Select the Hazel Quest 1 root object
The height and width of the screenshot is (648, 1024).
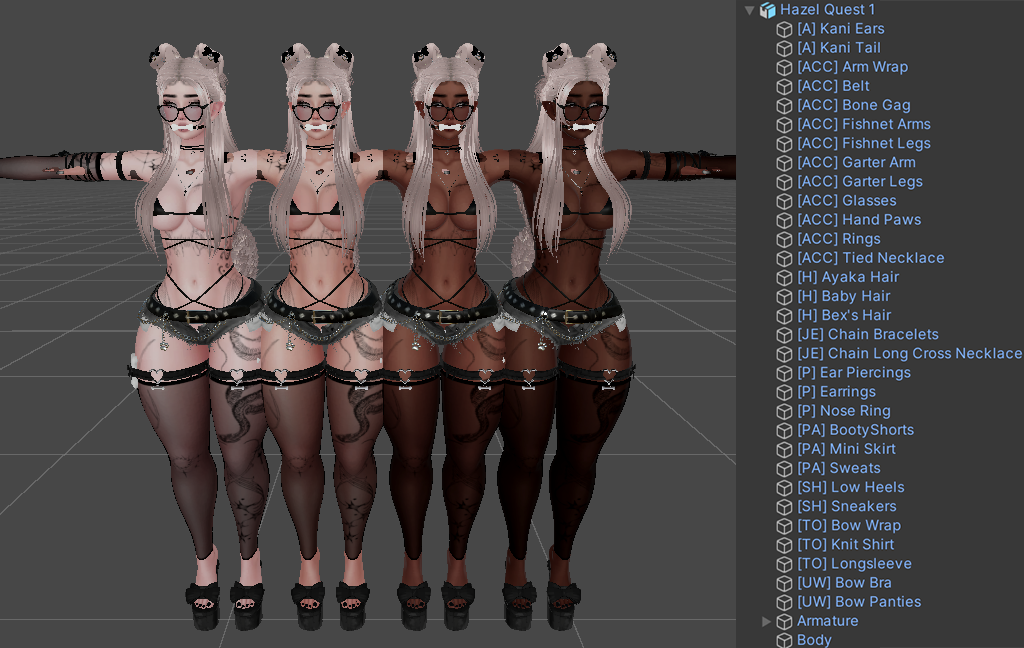[x=827, y=10]
